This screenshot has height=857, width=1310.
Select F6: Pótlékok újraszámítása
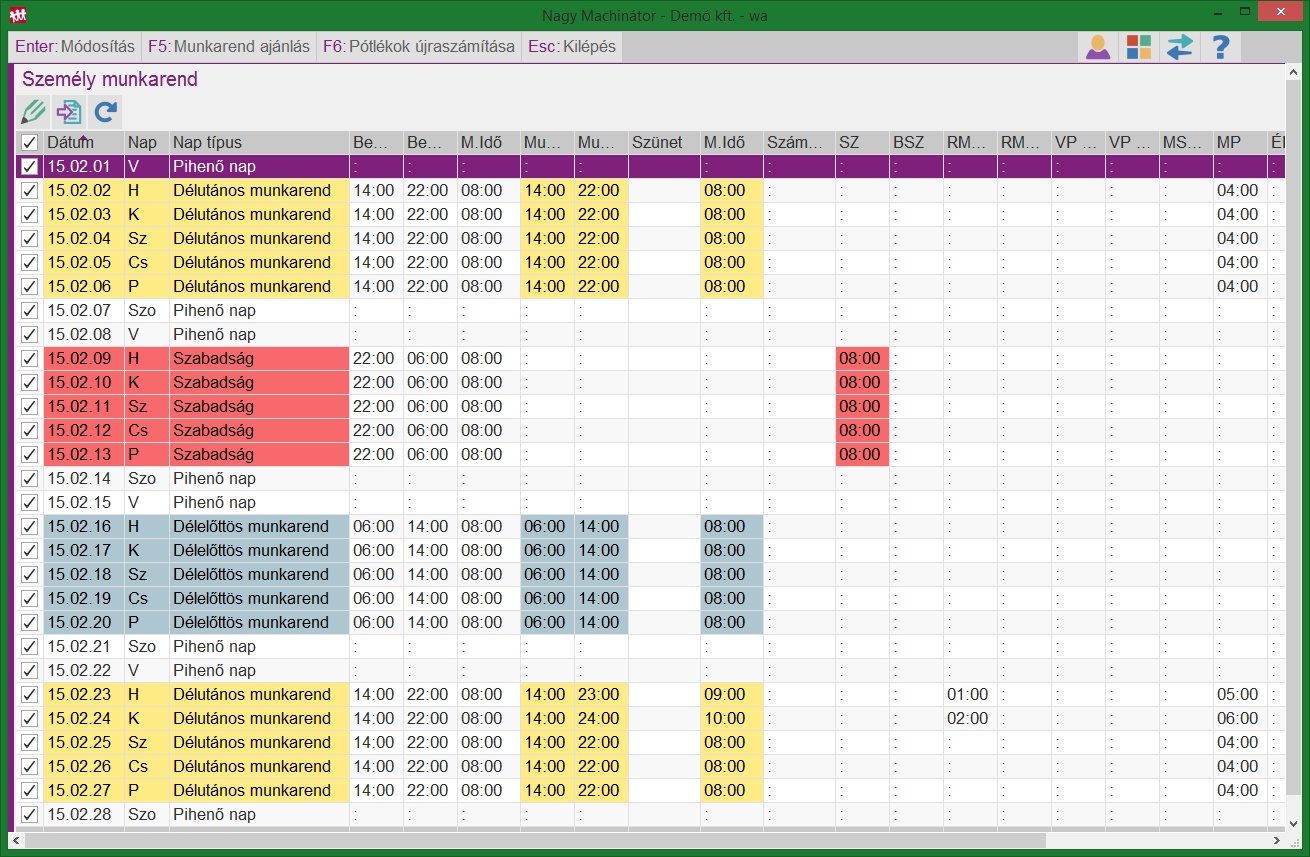pos(419,46)
